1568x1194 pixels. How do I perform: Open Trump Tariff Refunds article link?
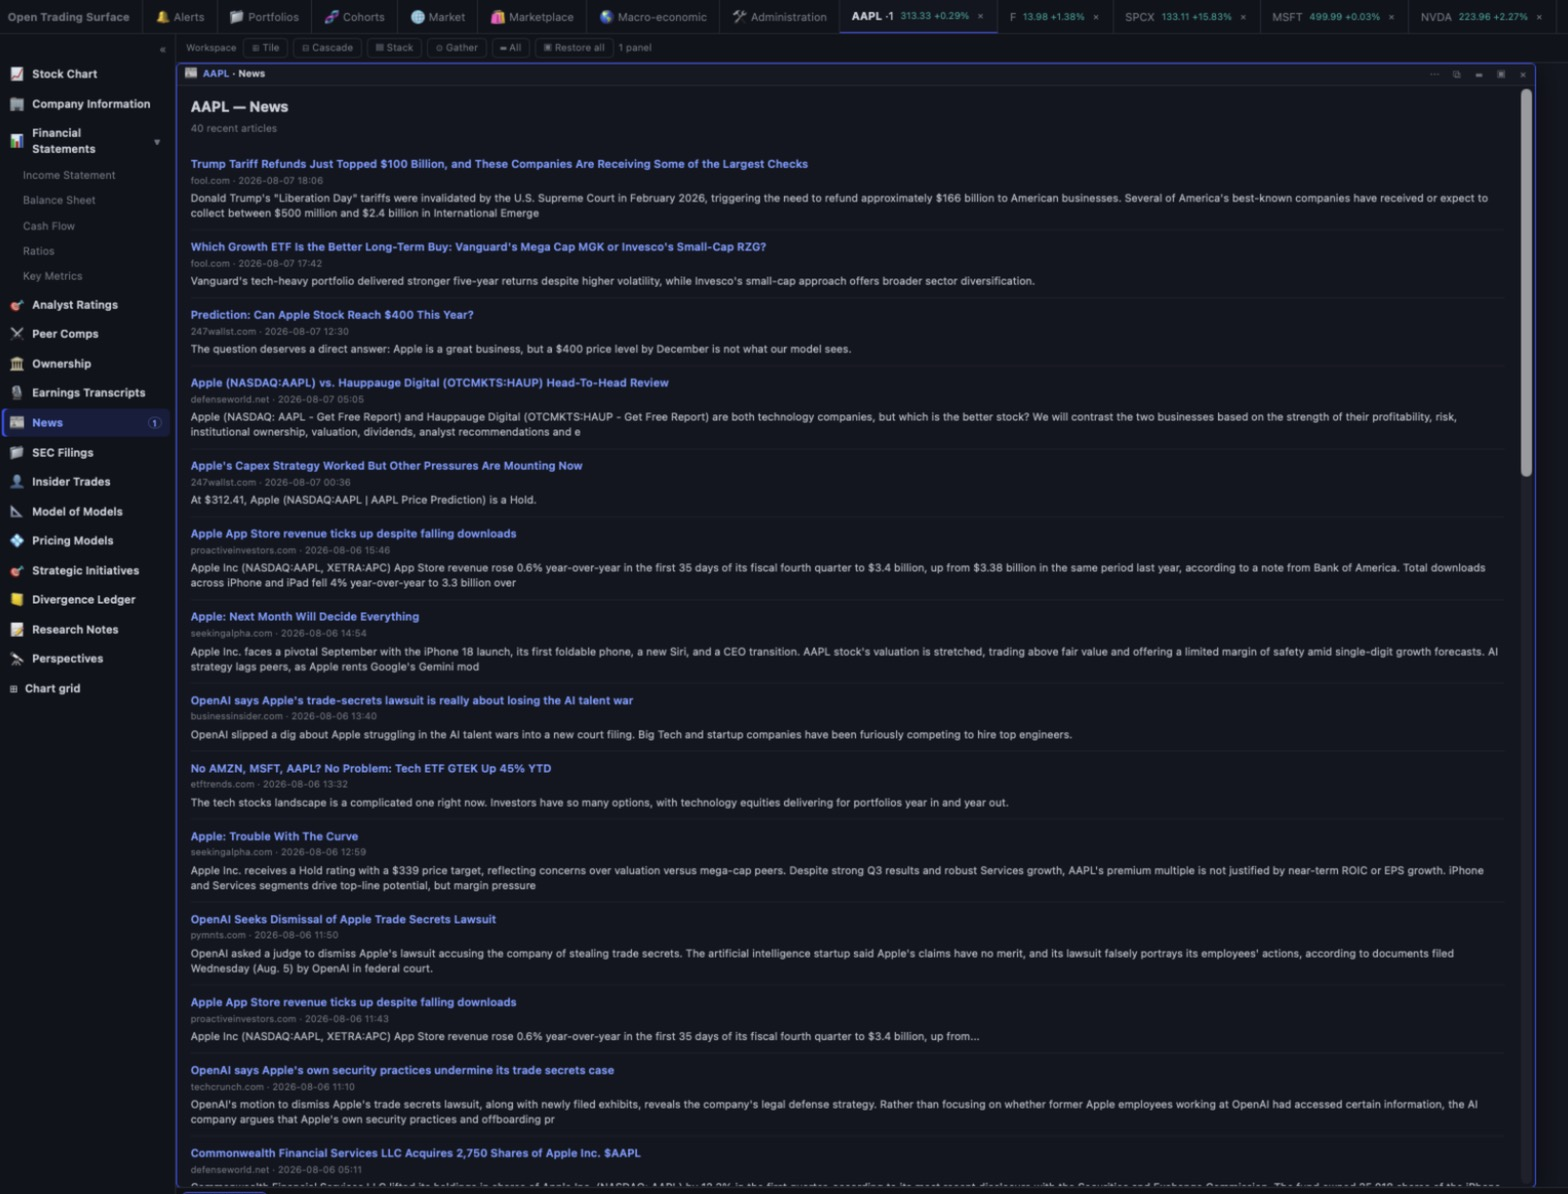[x=499, y=164]
